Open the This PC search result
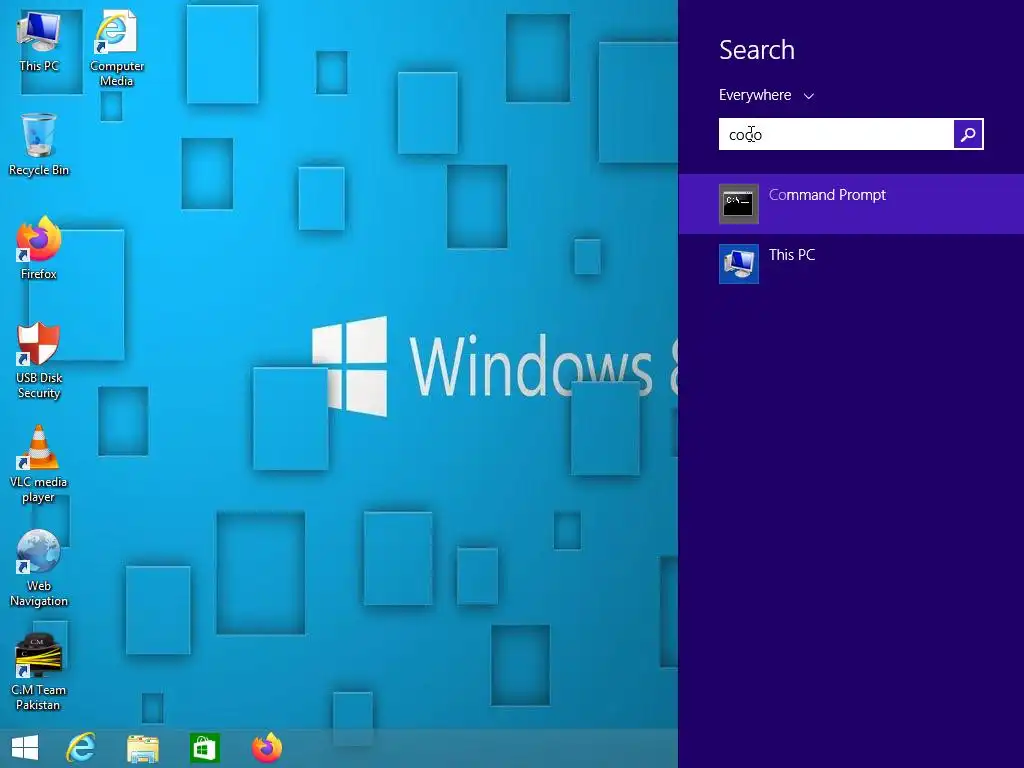Image resolution: width=1024 pixels, height=768 pixels. pyautogui.click(x=851, y=264)
